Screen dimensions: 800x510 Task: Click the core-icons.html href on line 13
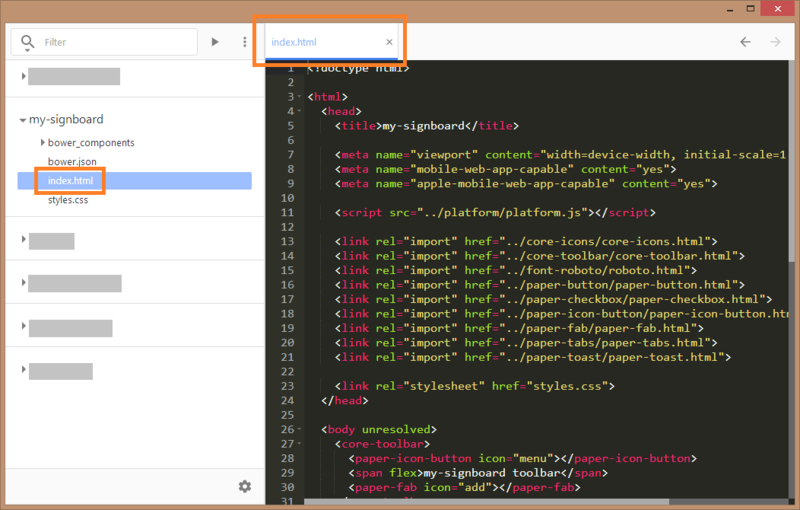[605, 241]
